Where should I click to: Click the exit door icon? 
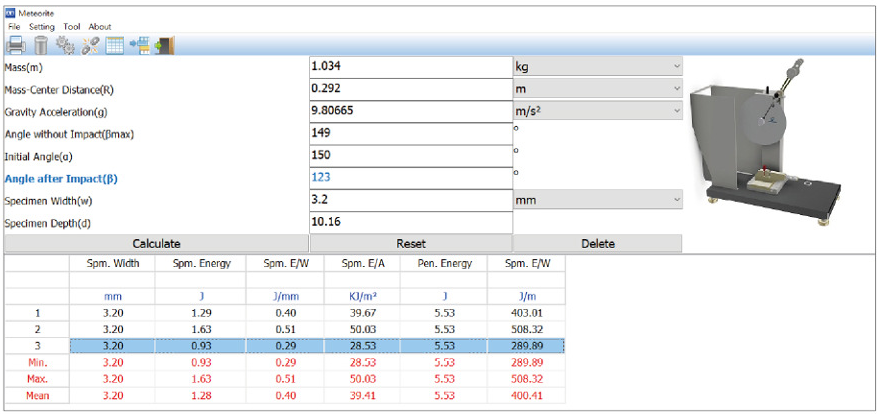pos(165,46)
